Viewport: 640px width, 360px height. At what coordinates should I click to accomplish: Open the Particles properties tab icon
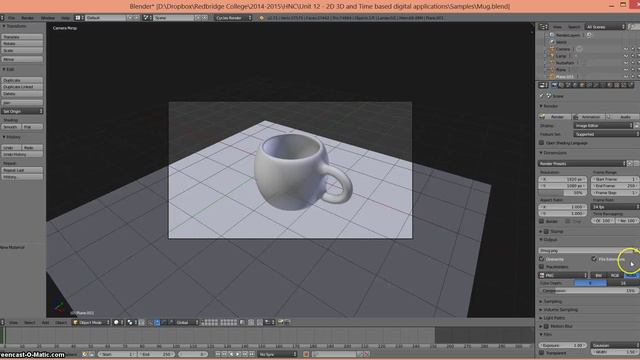[624, 85]
